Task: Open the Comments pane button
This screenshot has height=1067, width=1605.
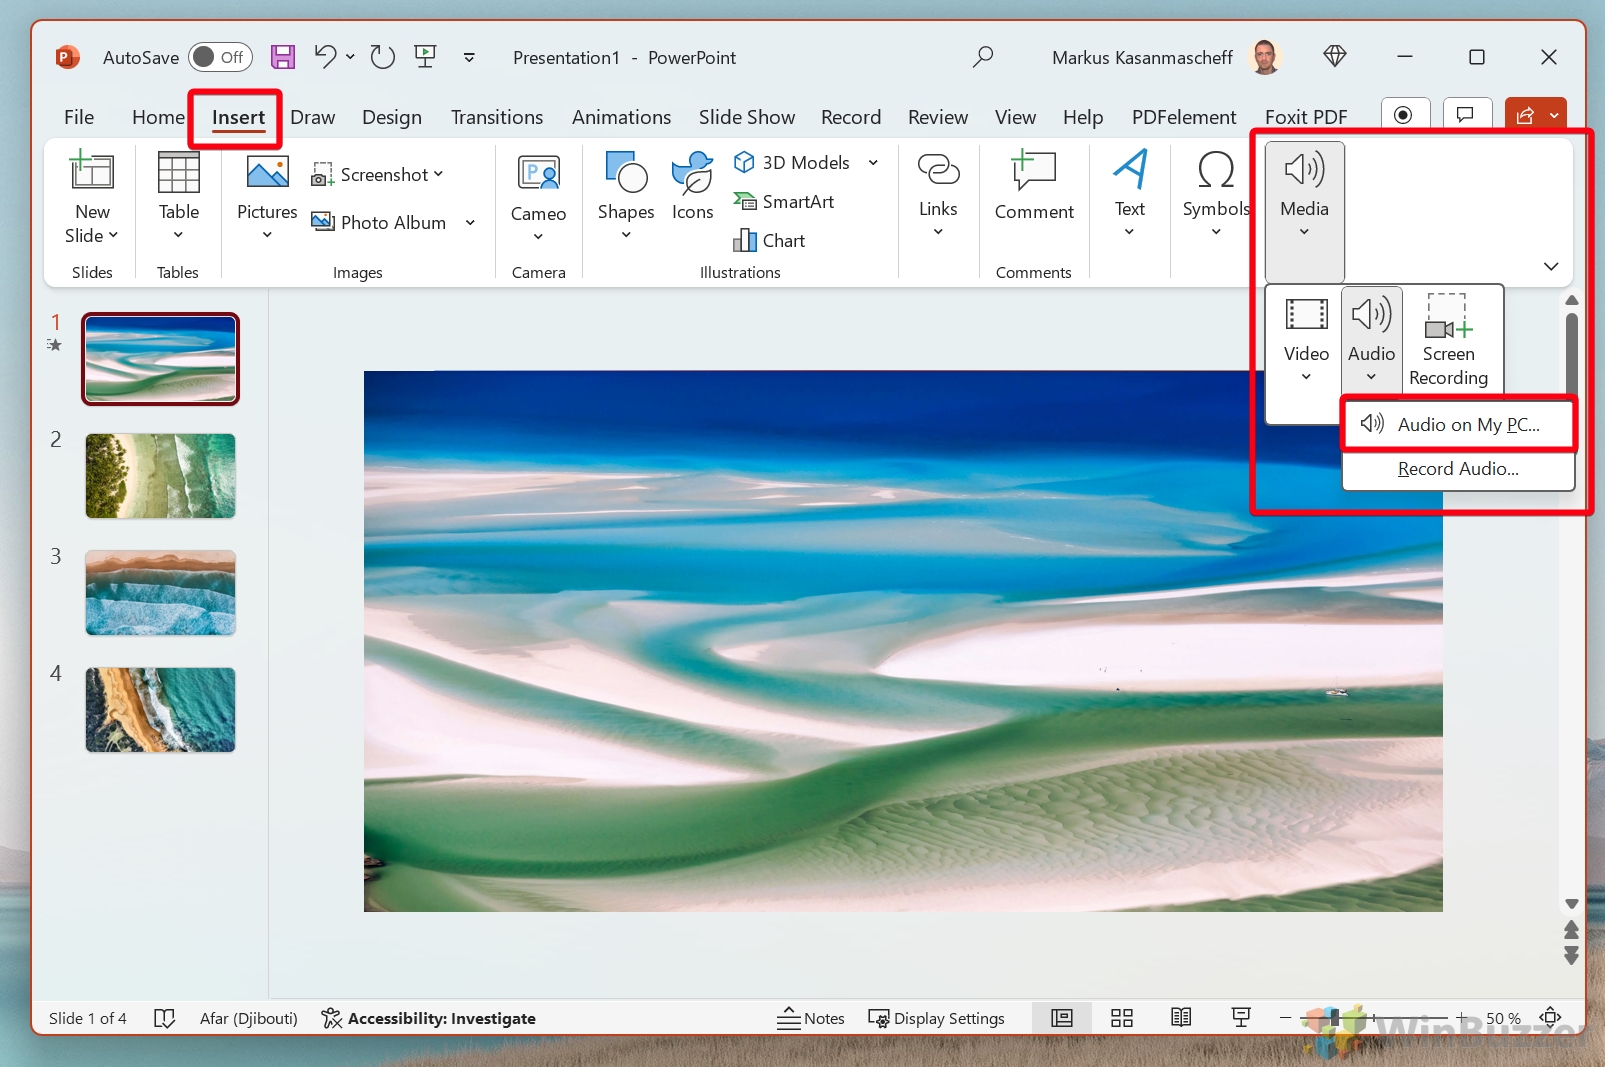Action: pyautogui.click(x=1466, y=115)
